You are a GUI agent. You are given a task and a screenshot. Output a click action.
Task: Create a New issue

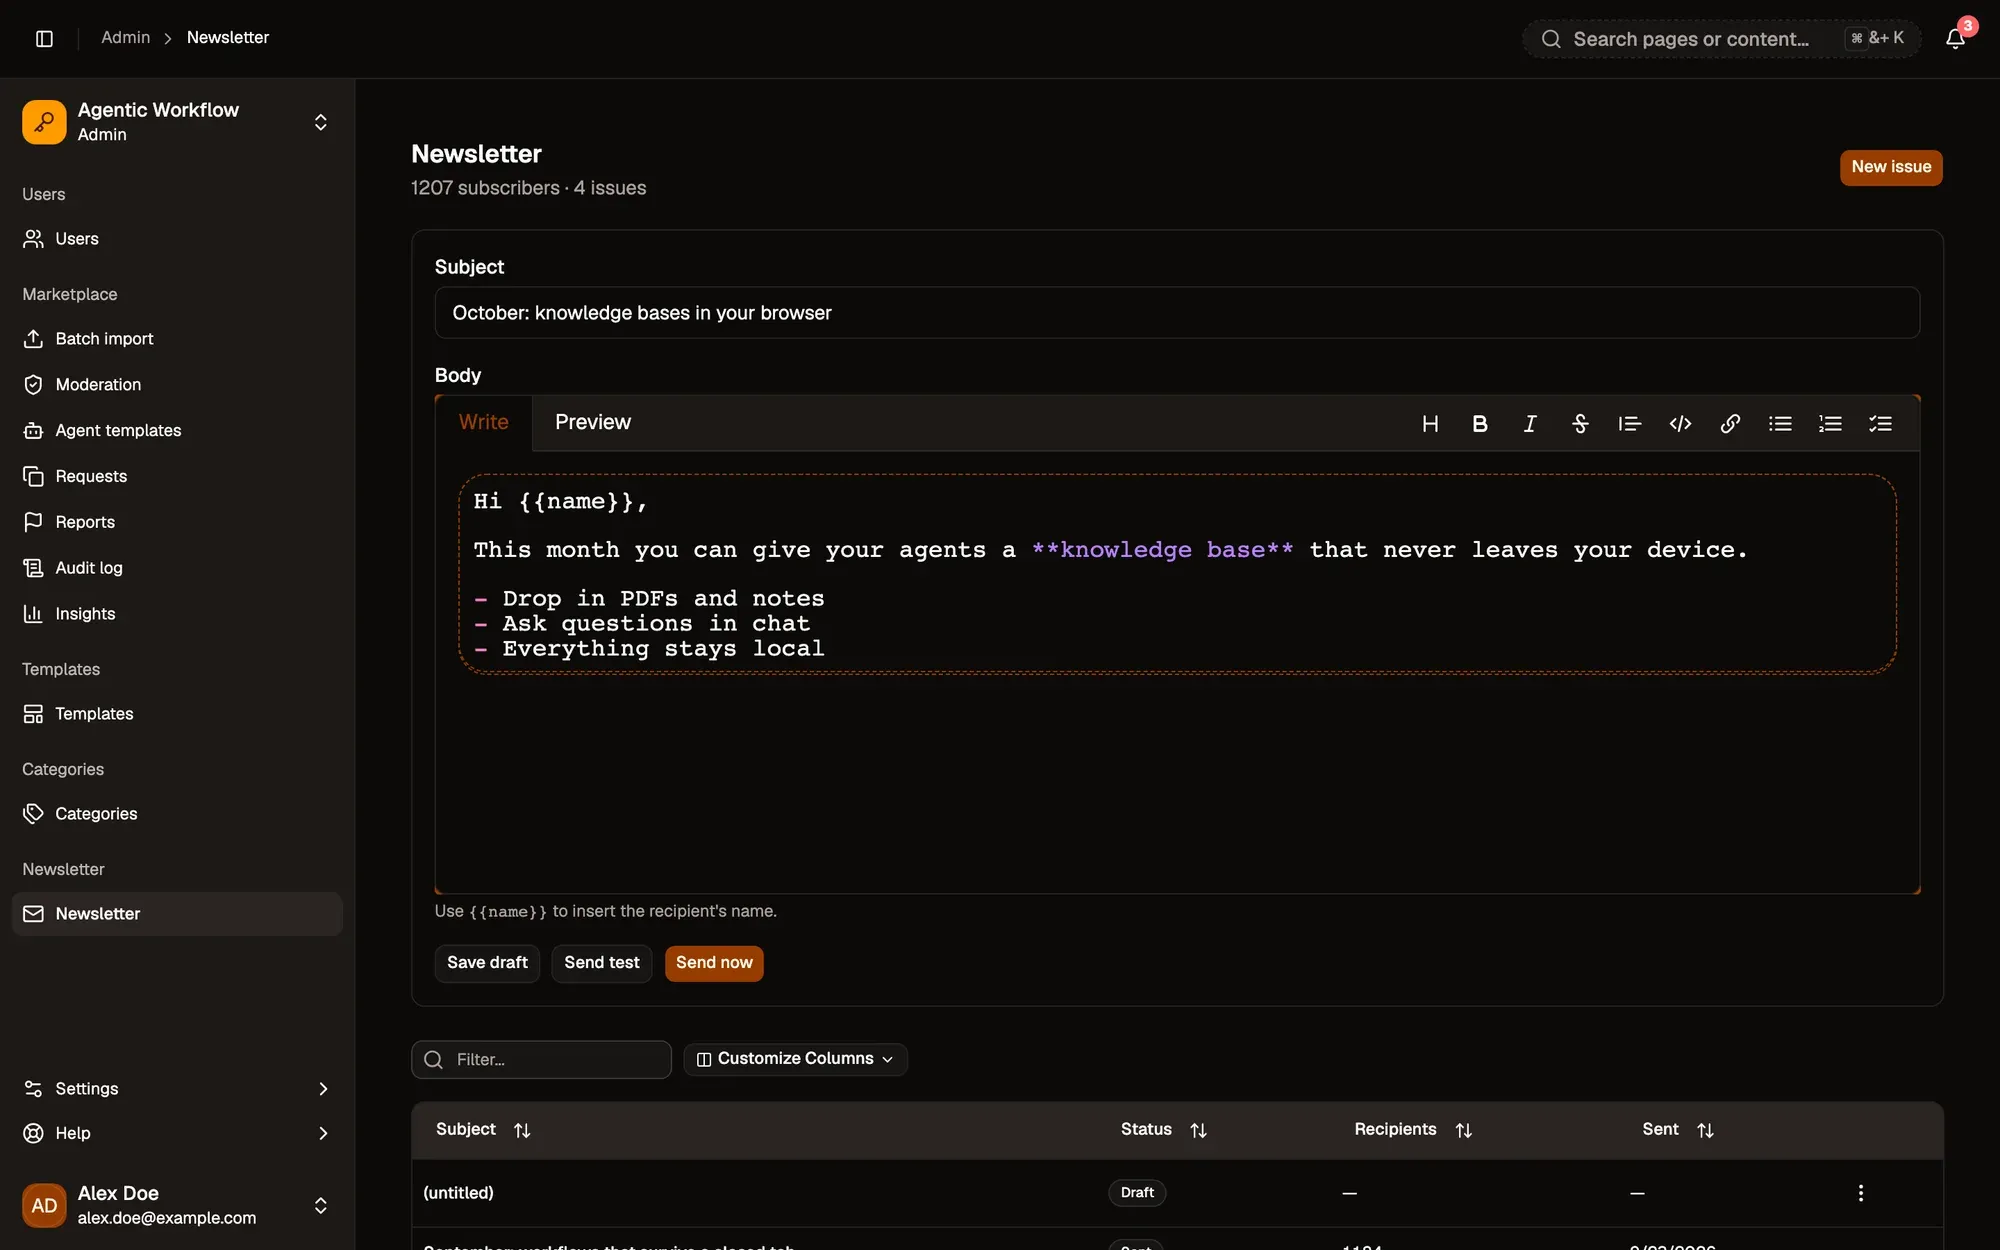(1891, 167)
